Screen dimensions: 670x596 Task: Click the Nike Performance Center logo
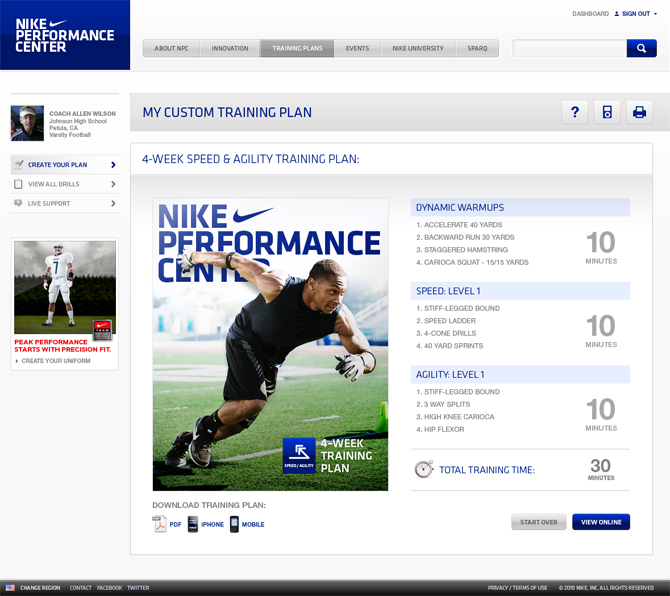coord(65,35)
